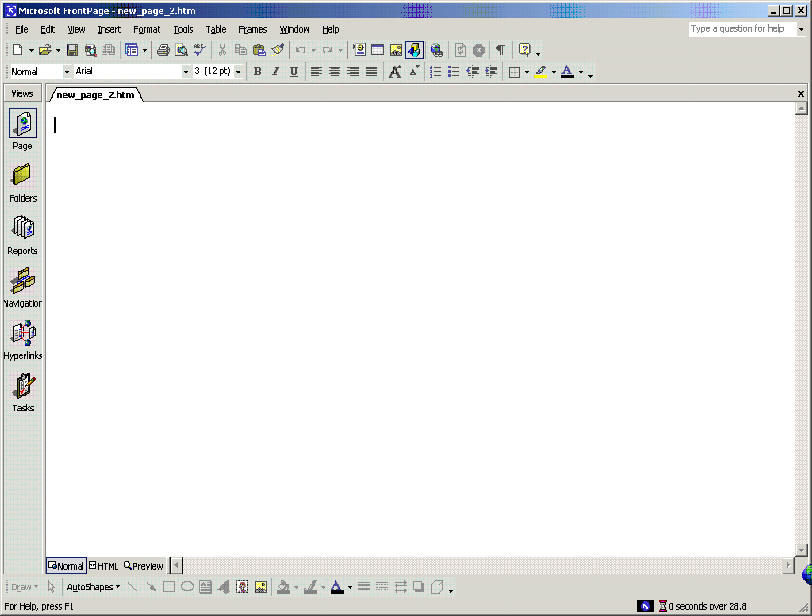Apply Font Color on the Formatting toolbar
Image resolution: width=812 pixels, height=616 pixels.
pyautogui.click(x=567, y=71)
